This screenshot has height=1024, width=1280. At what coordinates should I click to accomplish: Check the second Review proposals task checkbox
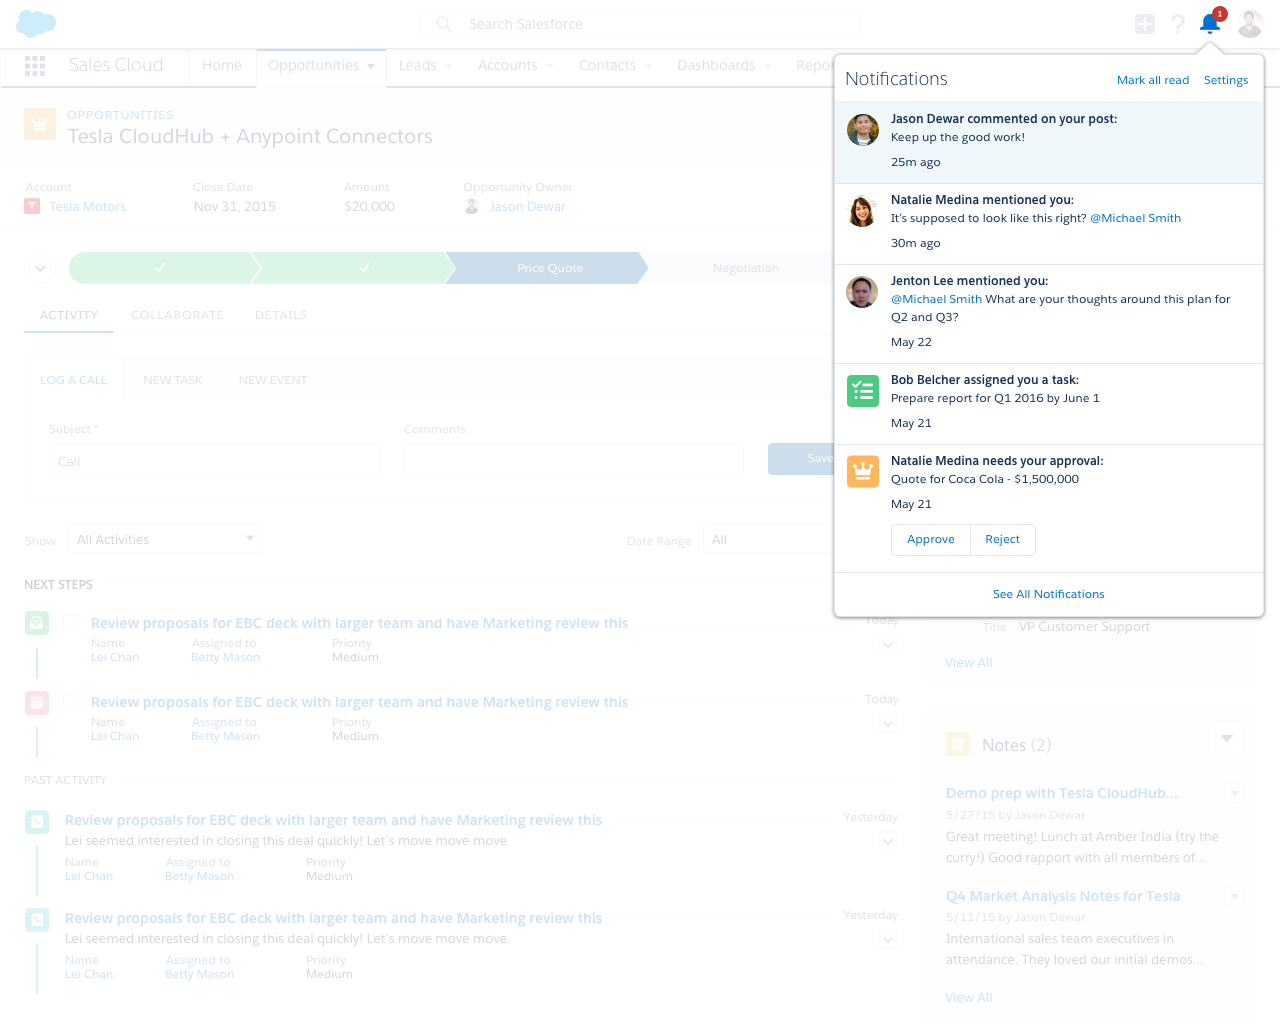[x=71, y=701]
